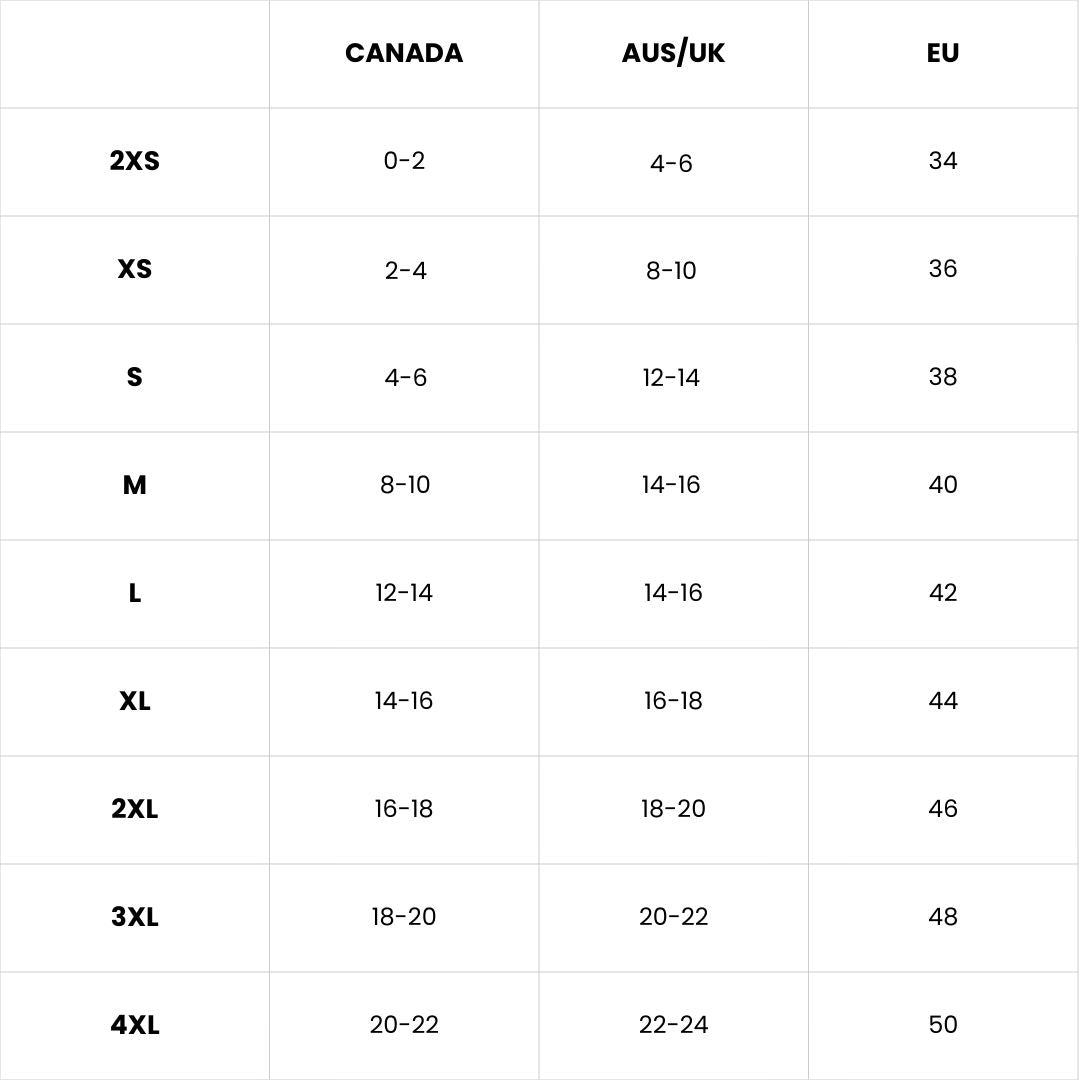Select EU size 50 cell
The image size is (1080, 1080).
point(942,1025)
